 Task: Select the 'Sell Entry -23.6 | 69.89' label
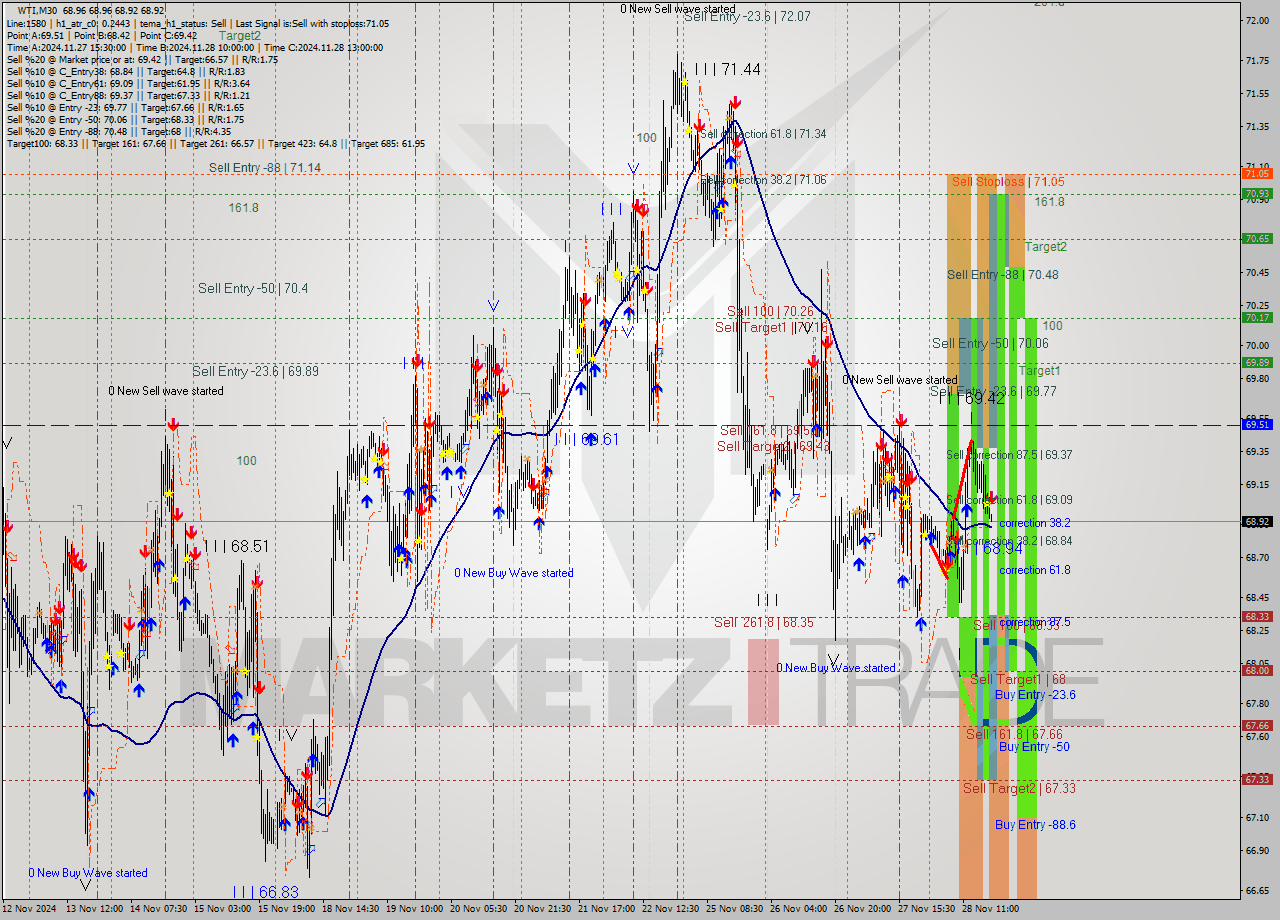pos(256,371)
